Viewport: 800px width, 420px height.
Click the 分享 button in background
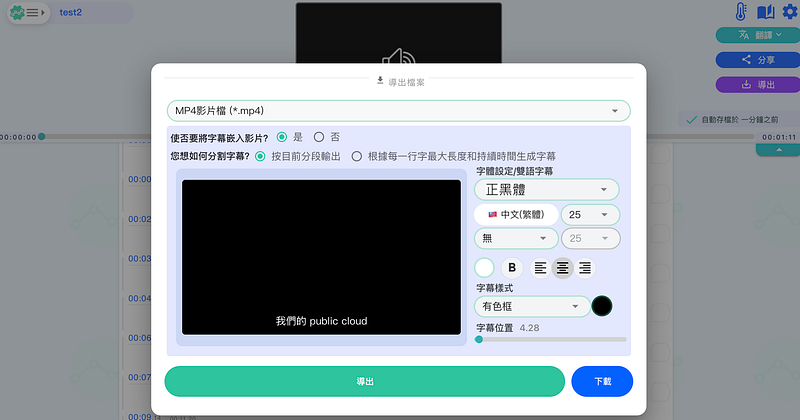(758, 60)
